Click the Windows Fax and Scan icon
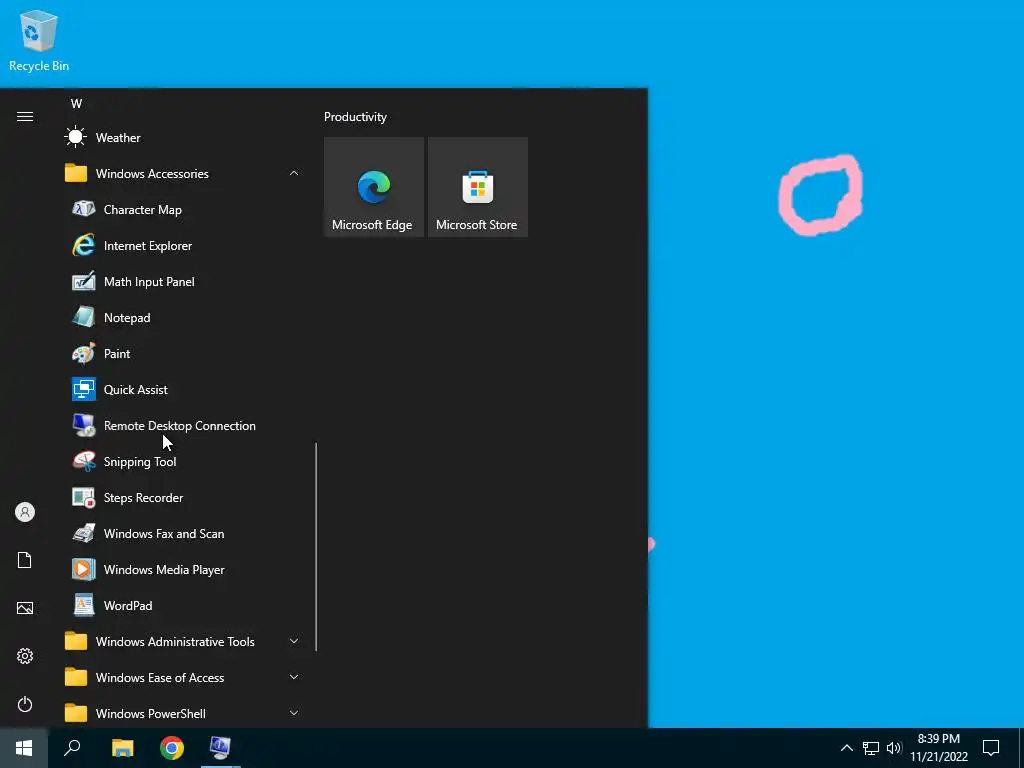The image size is (1024, 768). click(x=84, y=533)
